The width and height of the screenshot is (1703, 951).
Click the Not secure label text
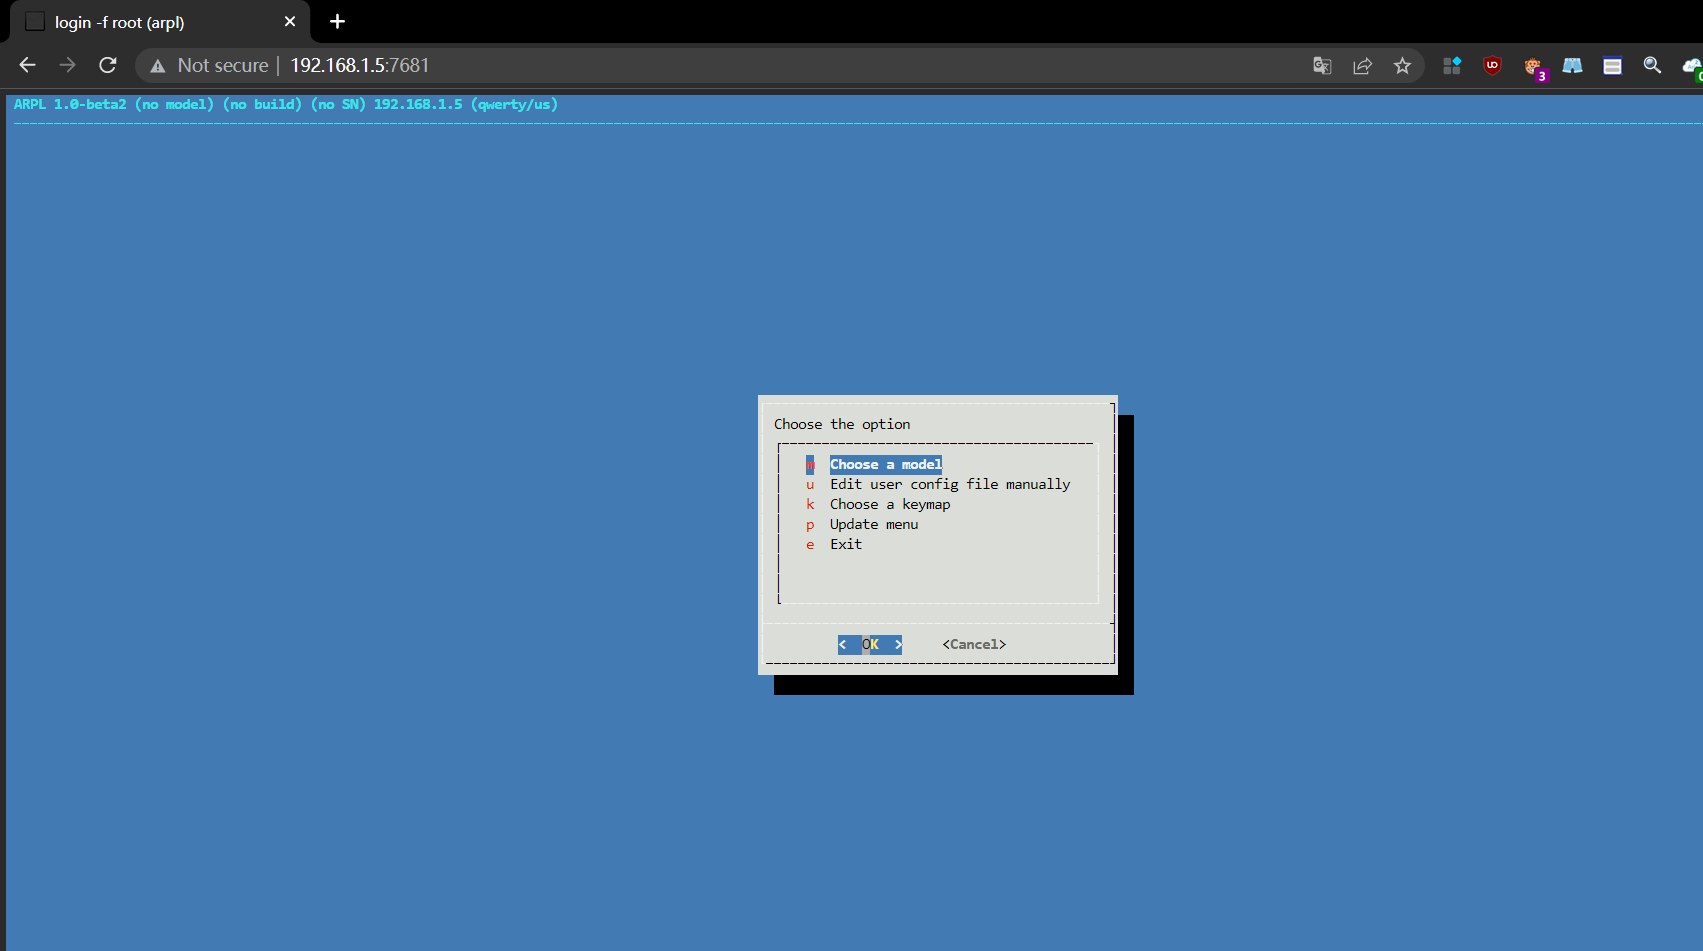pyautogui.click(x=223, y=65)
